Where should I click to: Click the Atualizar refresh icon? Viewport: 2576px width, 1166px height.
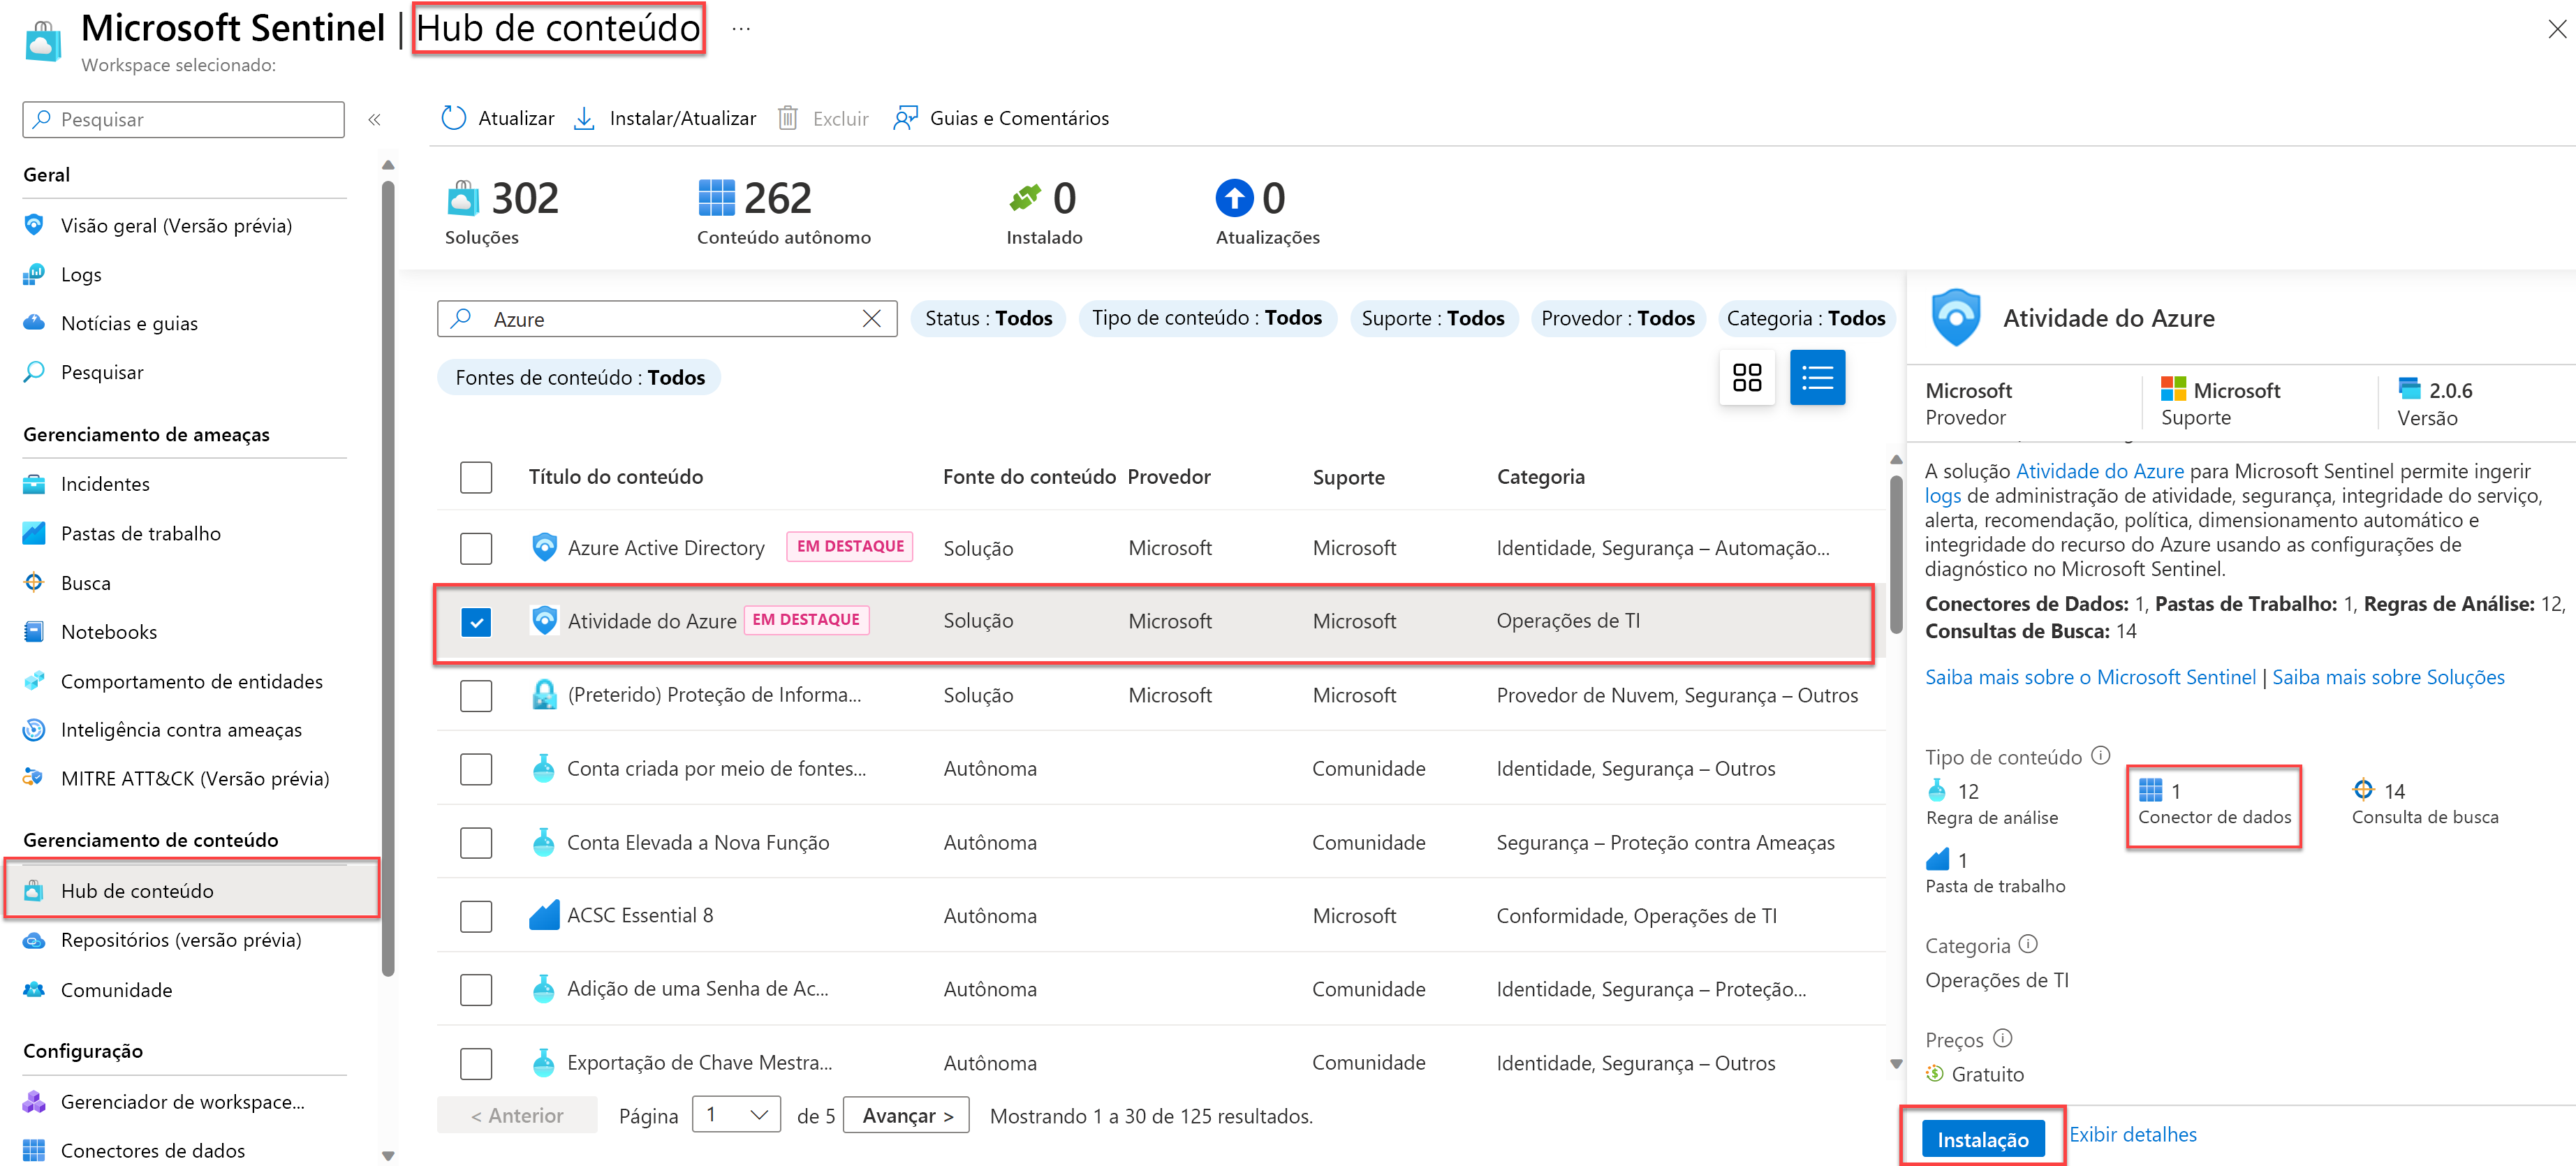pyautogui.click(x=453, y=118)
